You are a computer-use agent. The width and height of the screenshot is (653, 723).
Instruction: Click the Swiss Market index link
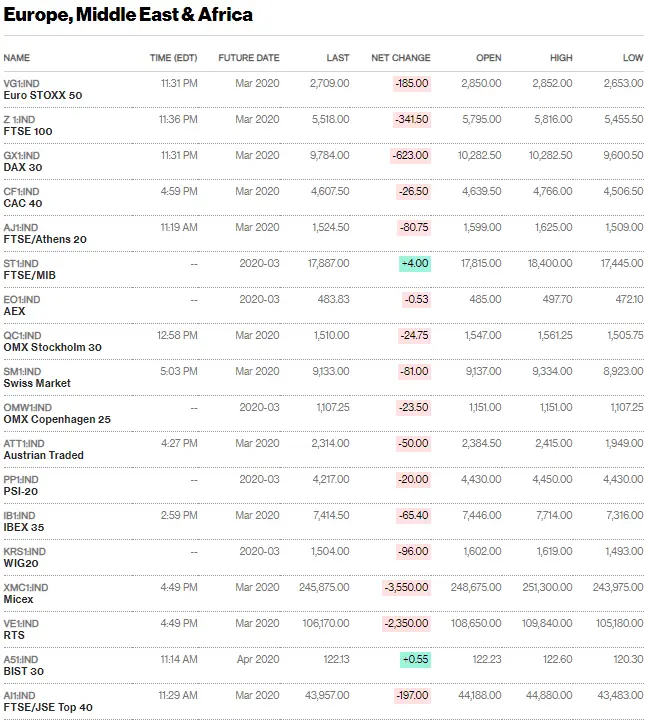pyautogui.click(x=37, y=383)
